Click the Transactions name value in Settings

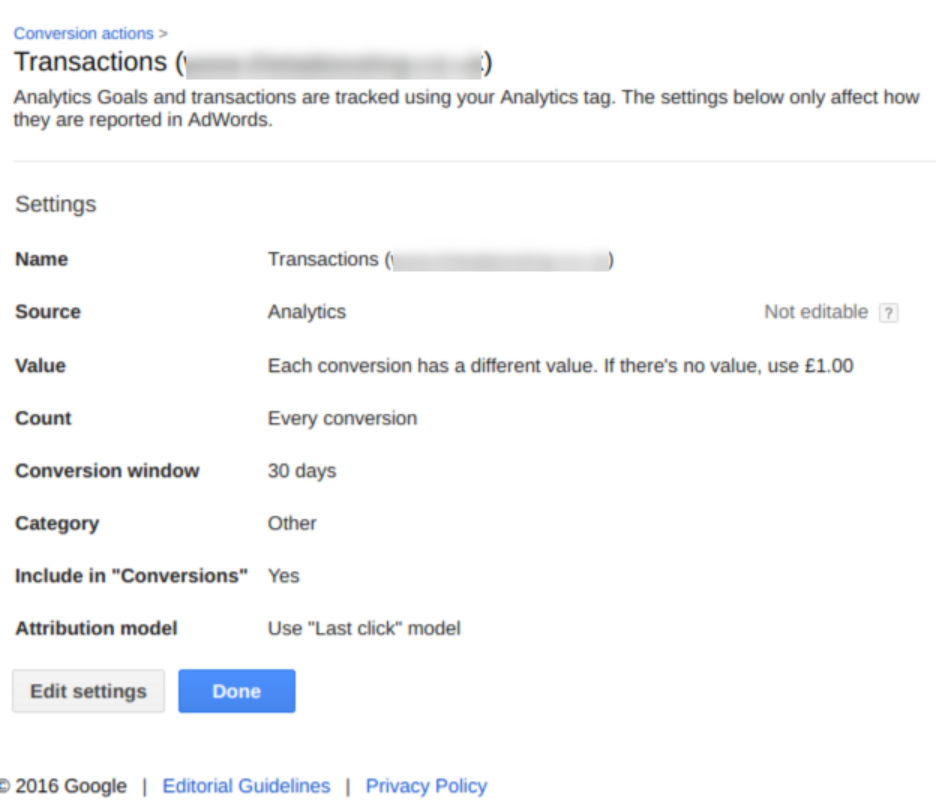click(440, 260)
